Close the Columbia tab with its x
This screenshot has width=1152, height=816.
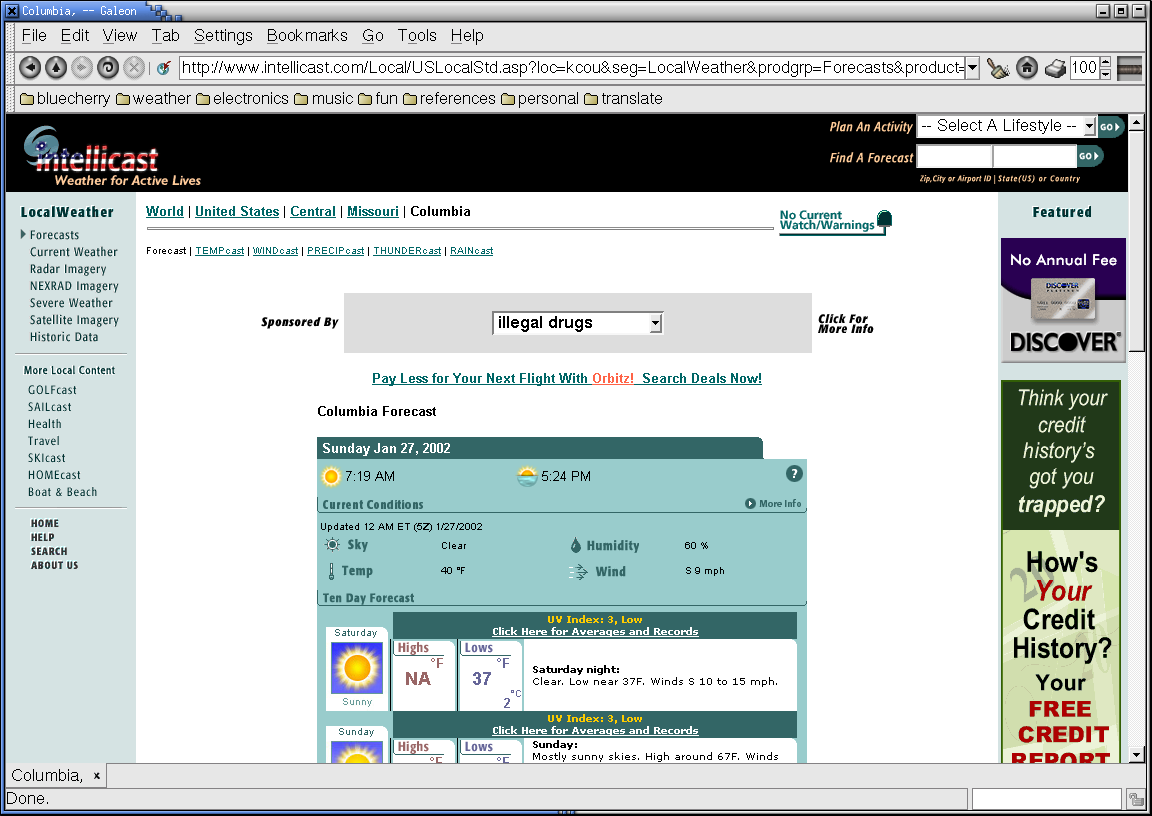[x=96, y=776]
